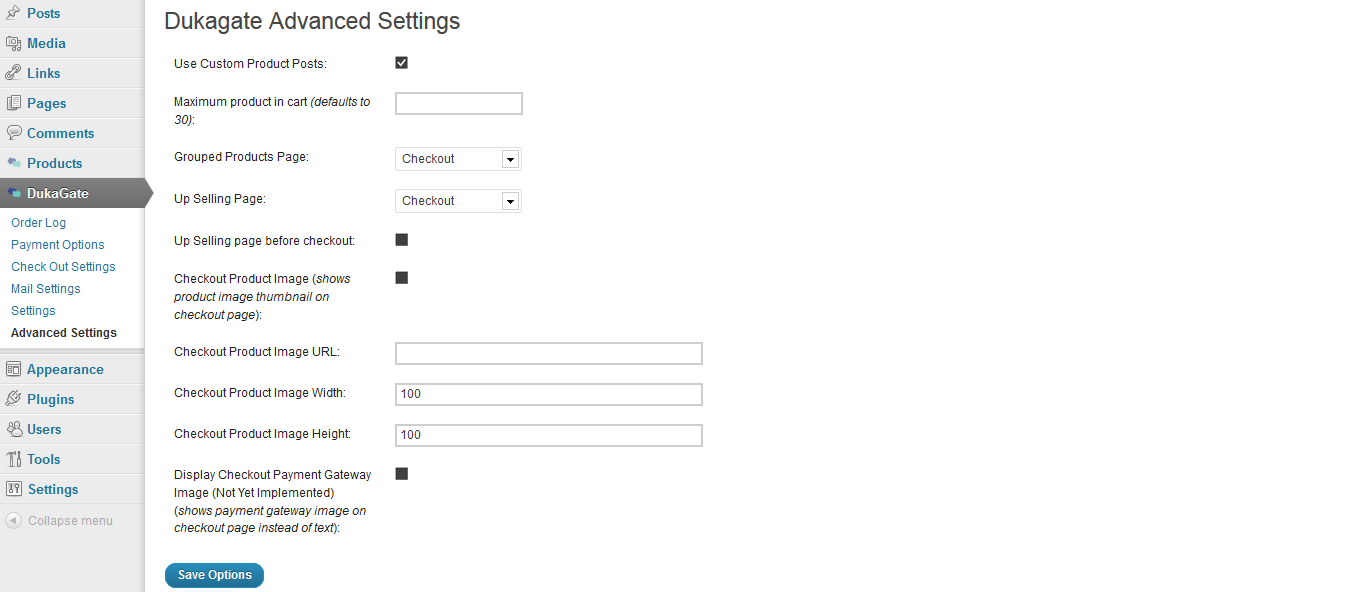Viewport: 1348px width, 592px height.
Task: Open the Grouped Products Page dropdown
Action: pyautogui.click(x=458, y=159)
